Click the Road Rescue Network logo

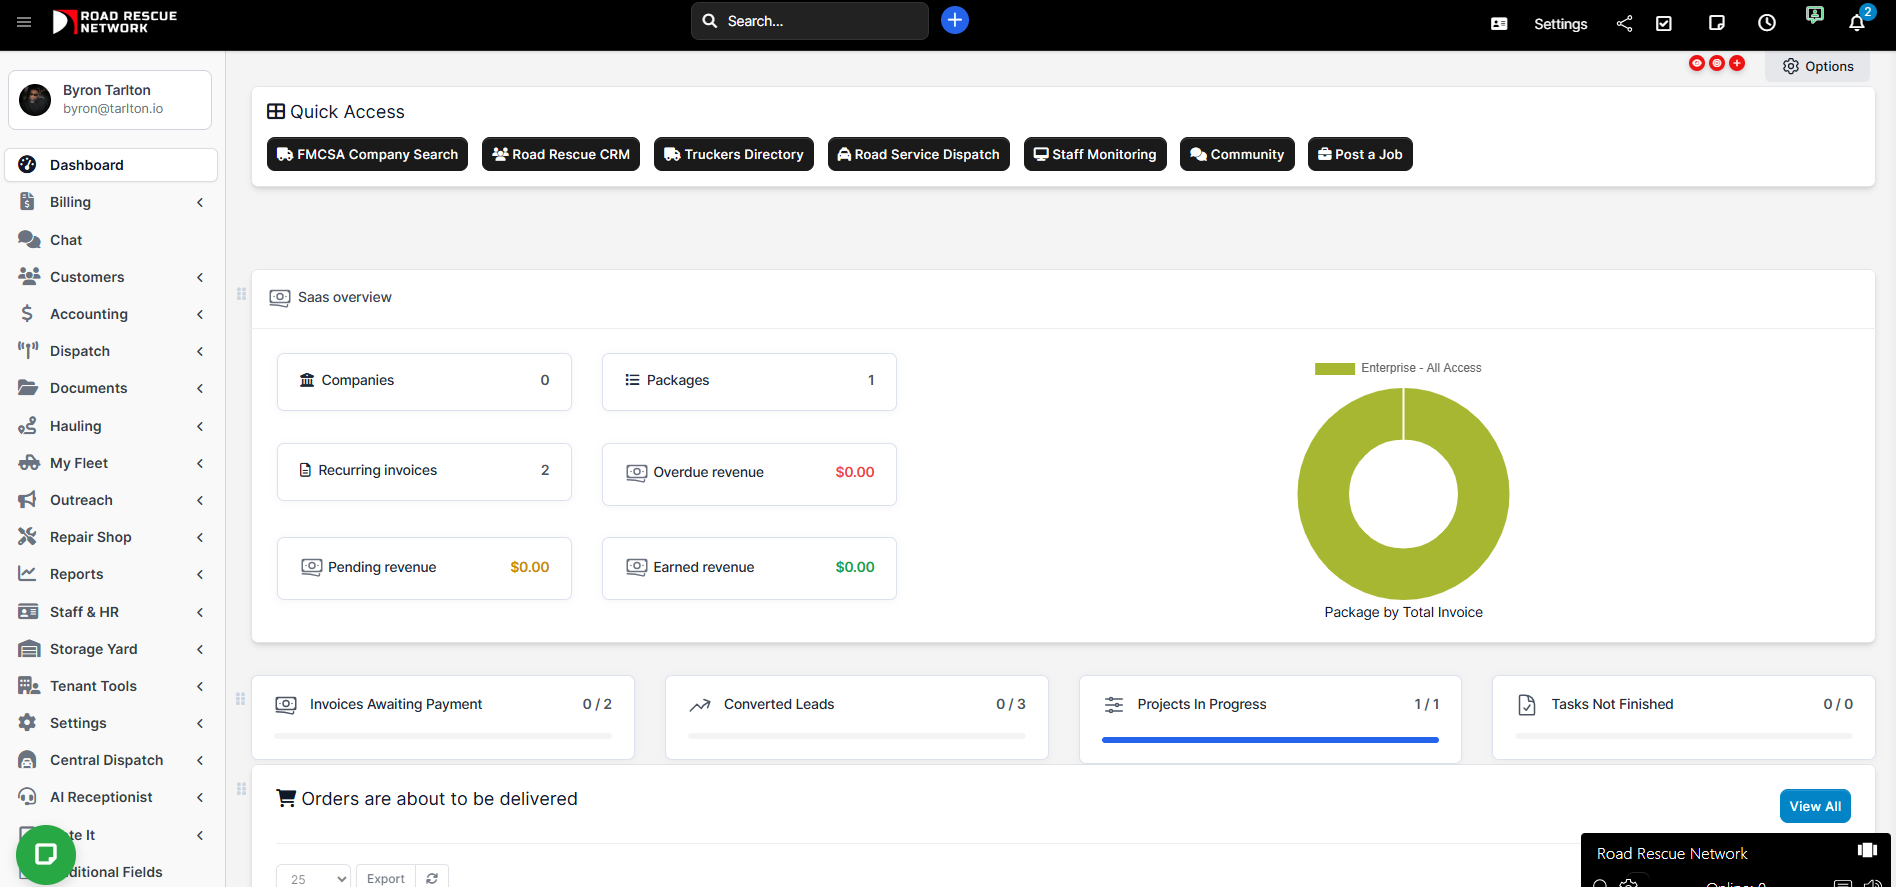[115, 22]
